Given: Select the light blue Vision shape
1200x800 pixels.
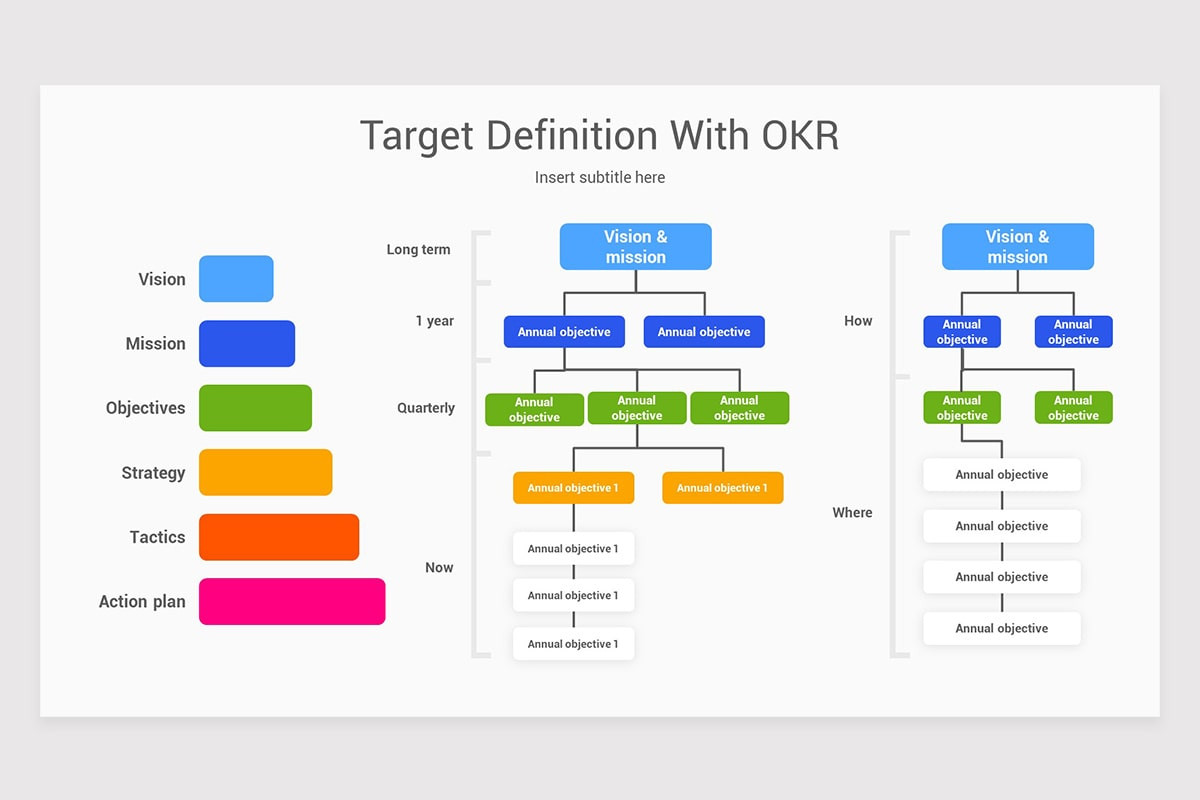Looking at the screenshot, I should [236, 279].
